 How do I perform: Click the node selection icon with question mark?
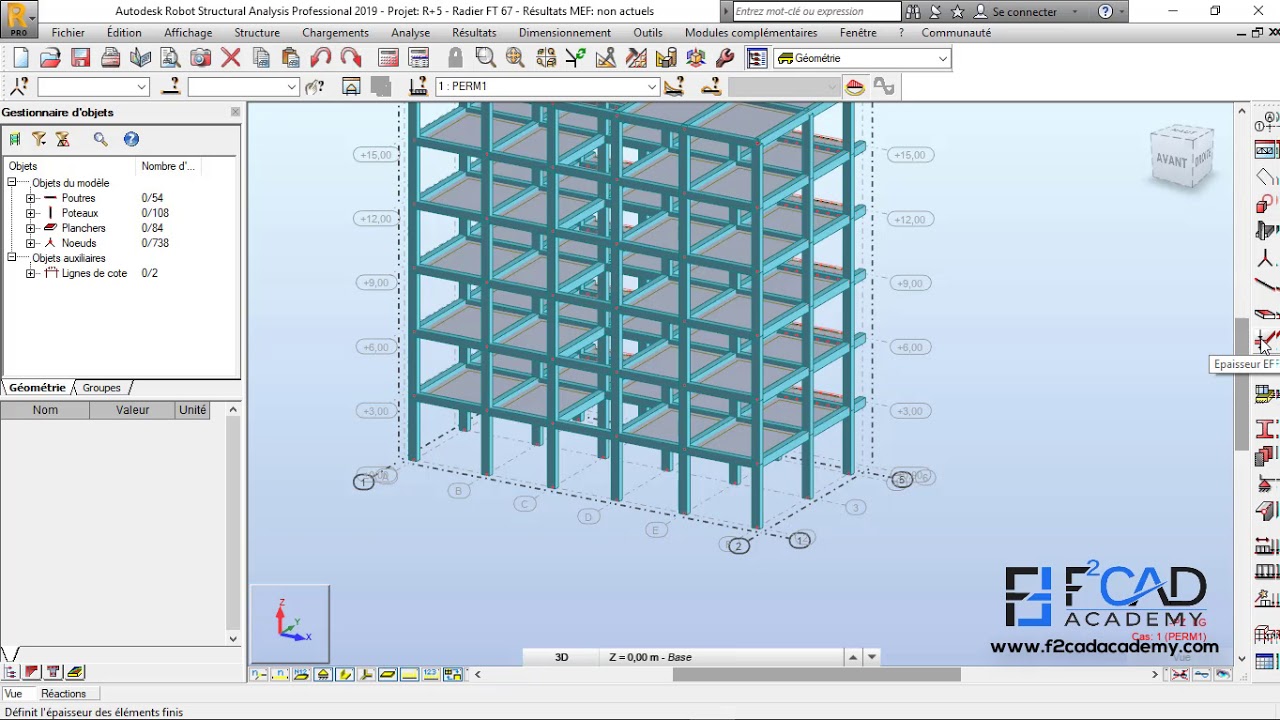pyautogui.click(x=19, y=87)
